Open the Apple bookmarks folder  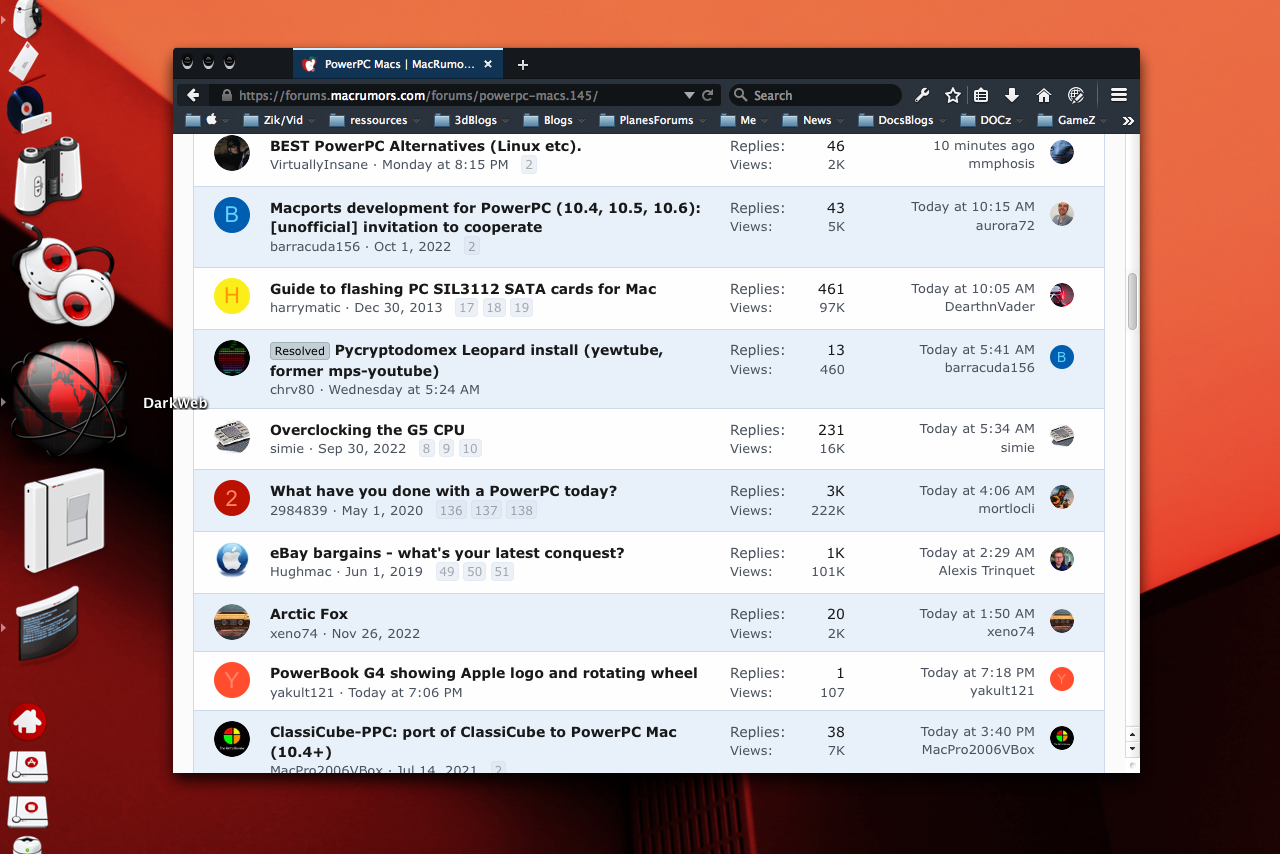pyautogui.click(x=207, y=120)
